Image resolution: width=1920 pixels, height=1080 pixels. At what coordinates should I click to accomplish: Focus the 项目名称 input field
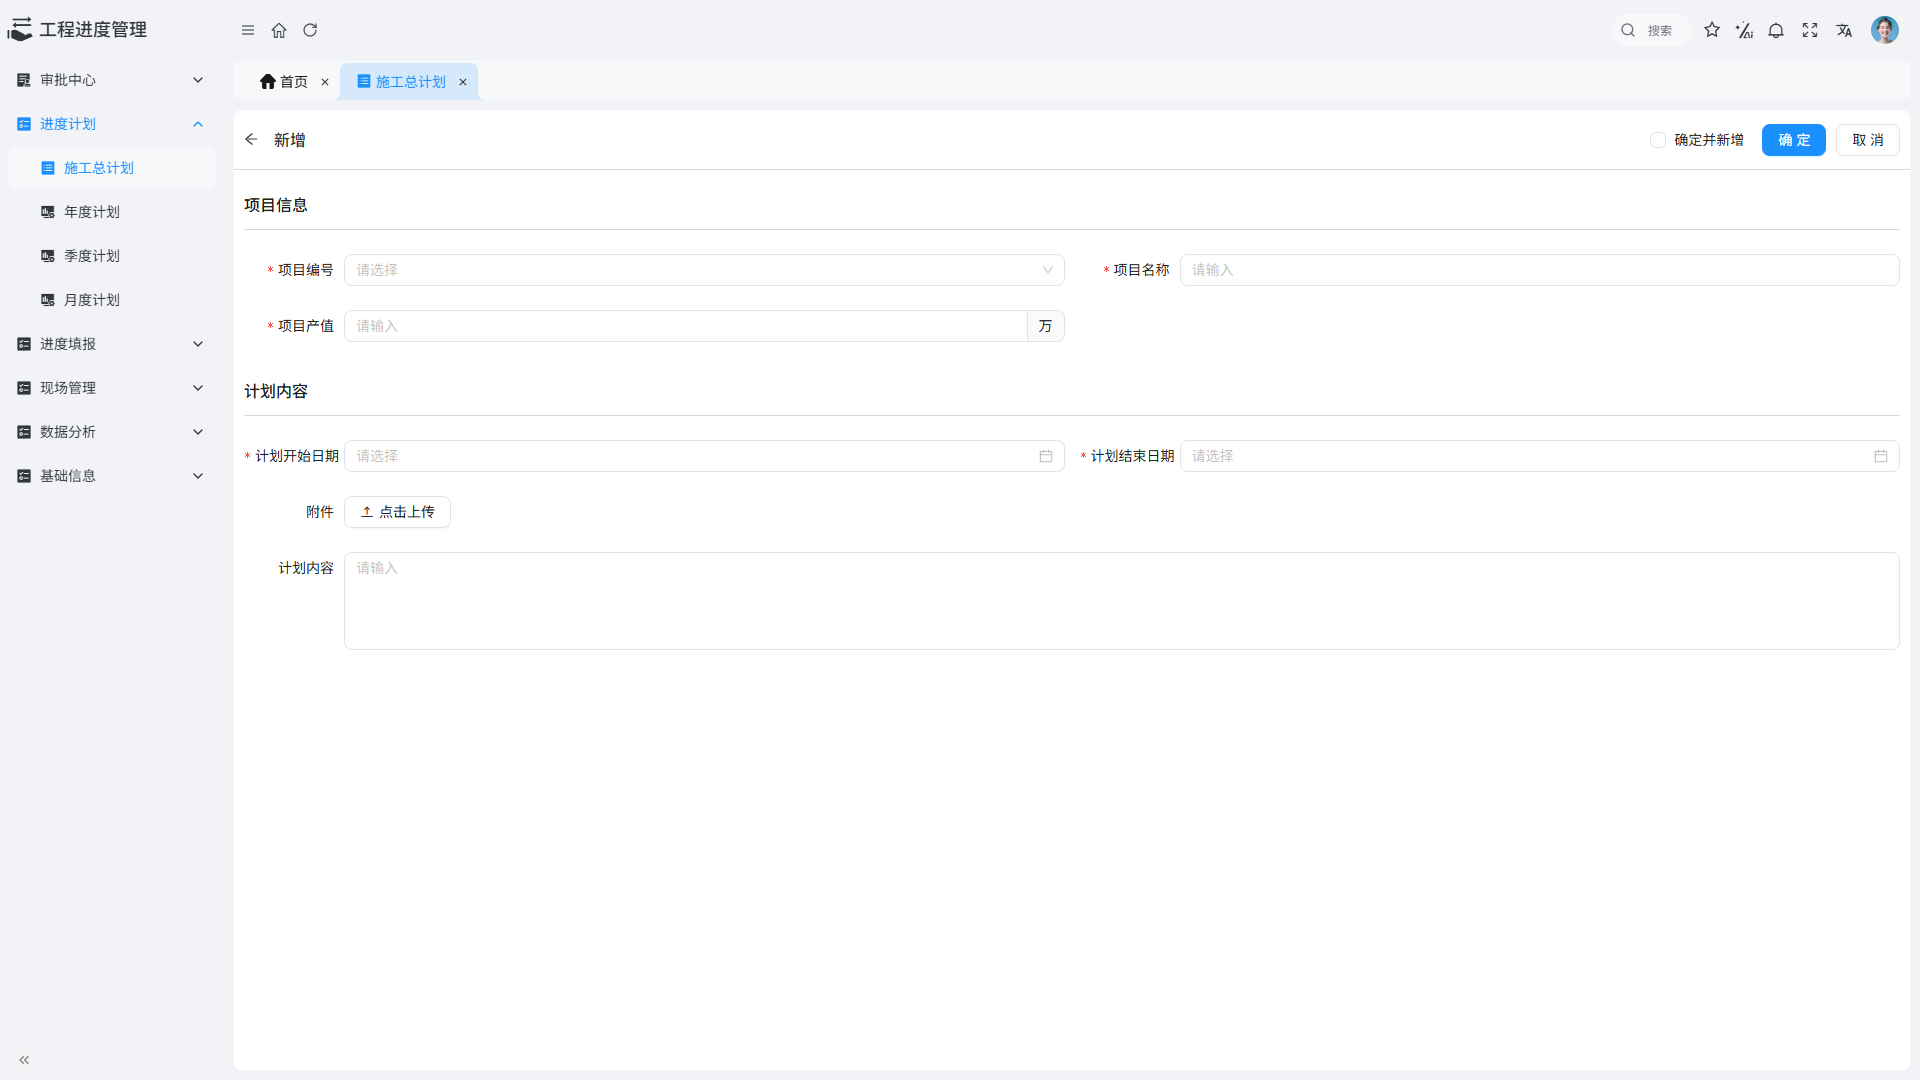[1539, 270]
